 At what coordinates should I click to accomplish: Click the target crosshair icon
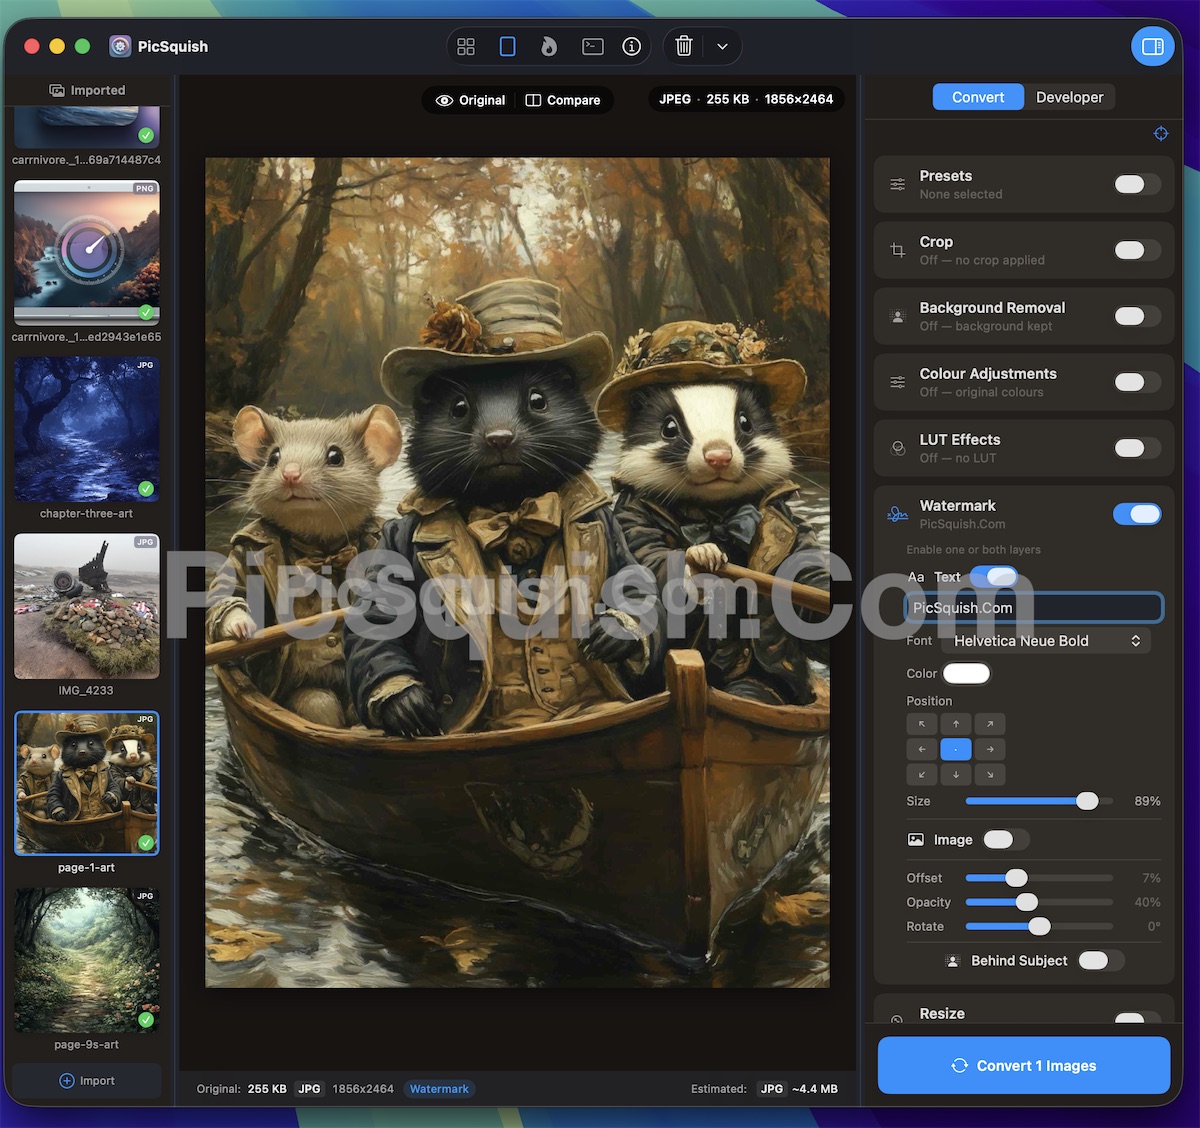1161,133
